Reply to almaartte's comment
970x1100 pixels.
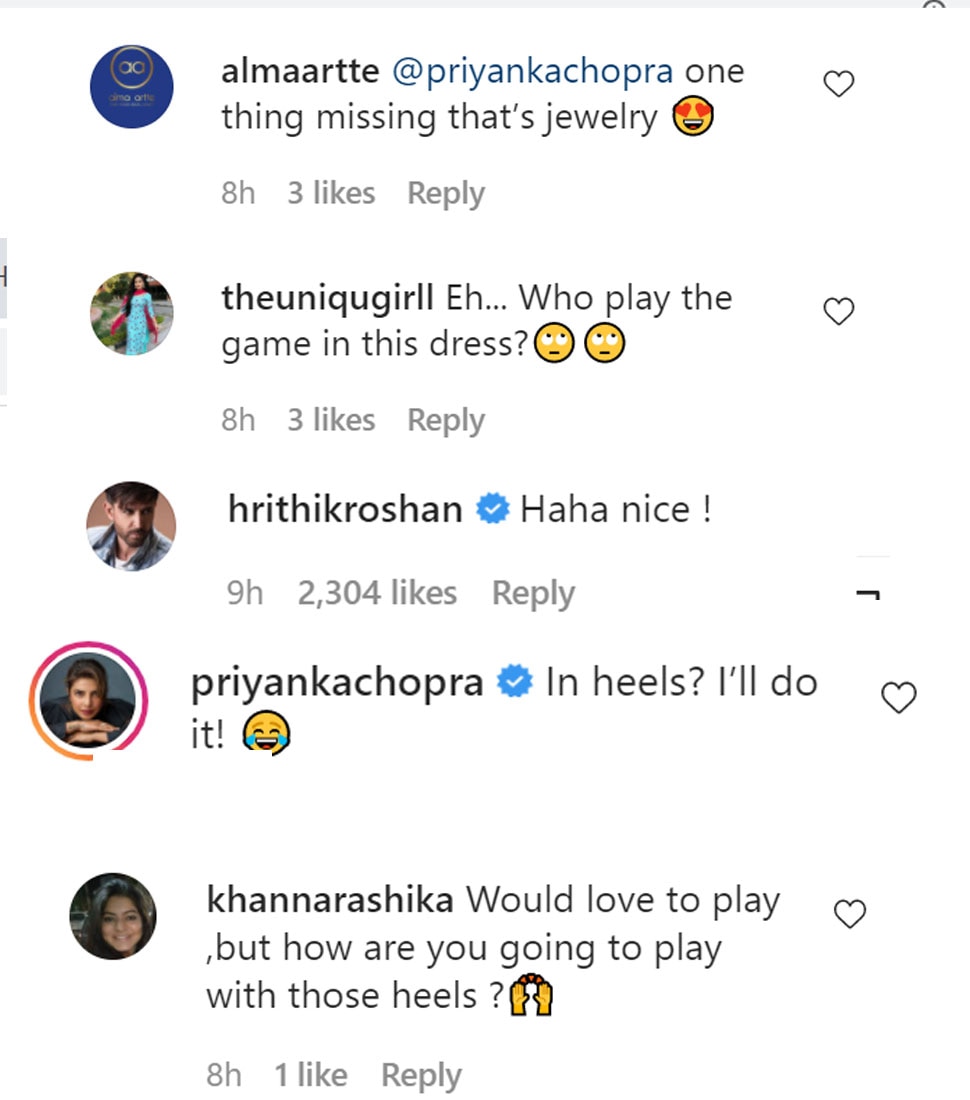pyautogui.click(x=446, y=194)
